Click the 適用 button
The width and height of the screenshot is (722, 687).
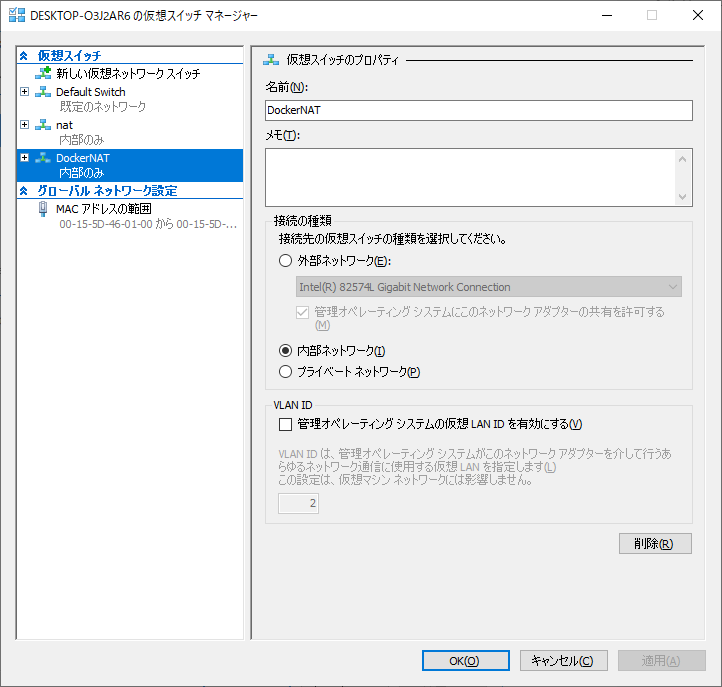pos(662,661)
